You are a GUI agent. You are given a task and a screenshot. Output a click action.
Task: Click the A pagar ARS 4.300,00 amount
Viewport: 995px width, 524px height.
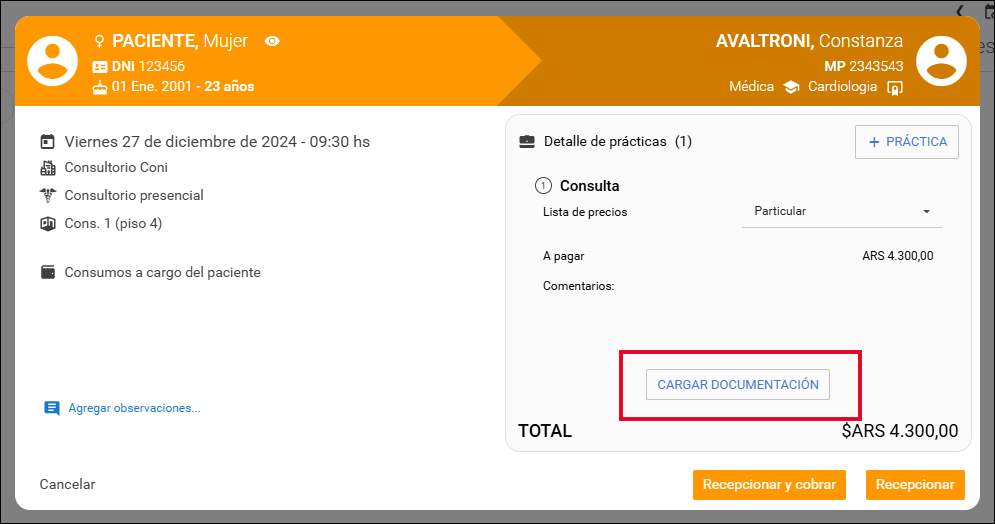pyautogui.click(x=897, y=256)
